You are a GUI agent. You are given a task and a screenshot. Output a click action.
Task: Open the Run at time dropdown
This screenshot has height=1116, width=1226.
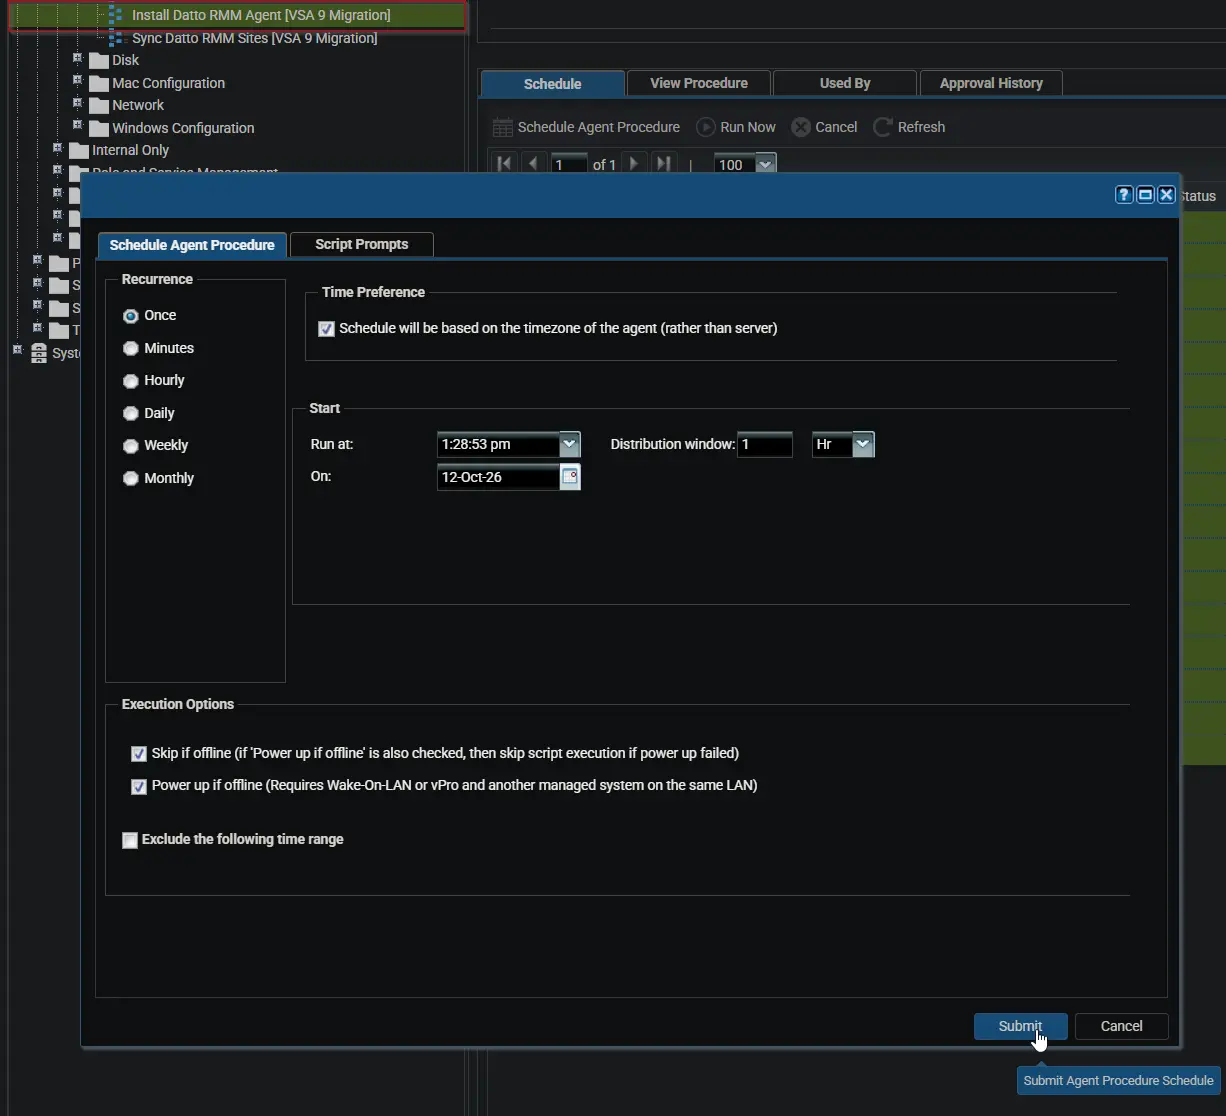(570, 444)
